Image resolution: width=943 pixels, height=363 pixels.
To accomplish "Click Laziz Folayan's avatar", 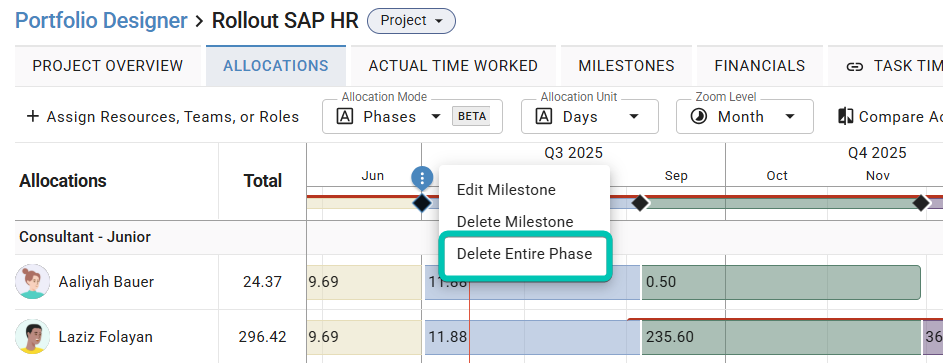I will click(32, 337).
